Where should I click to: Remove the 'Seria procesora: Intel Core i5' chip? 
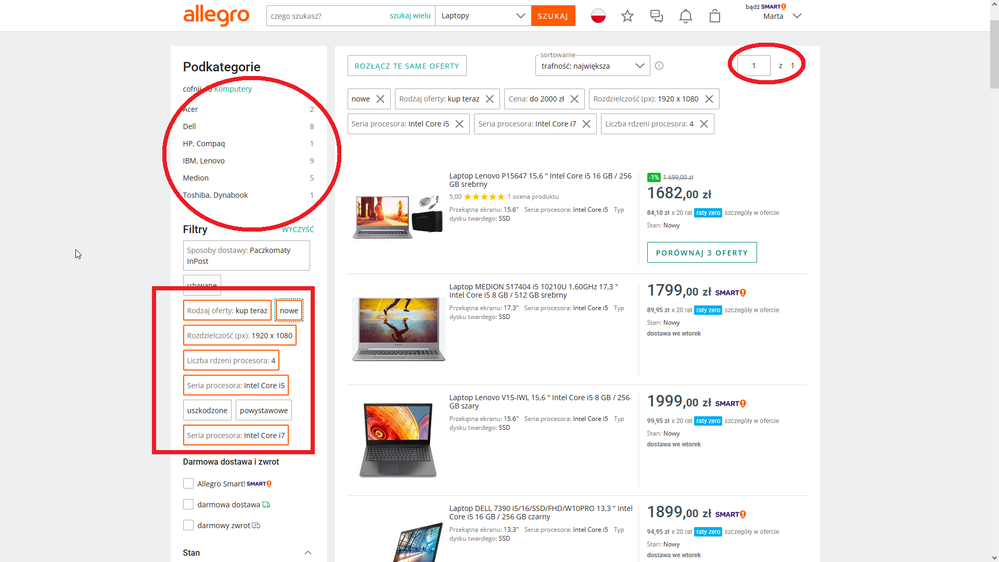459,124
